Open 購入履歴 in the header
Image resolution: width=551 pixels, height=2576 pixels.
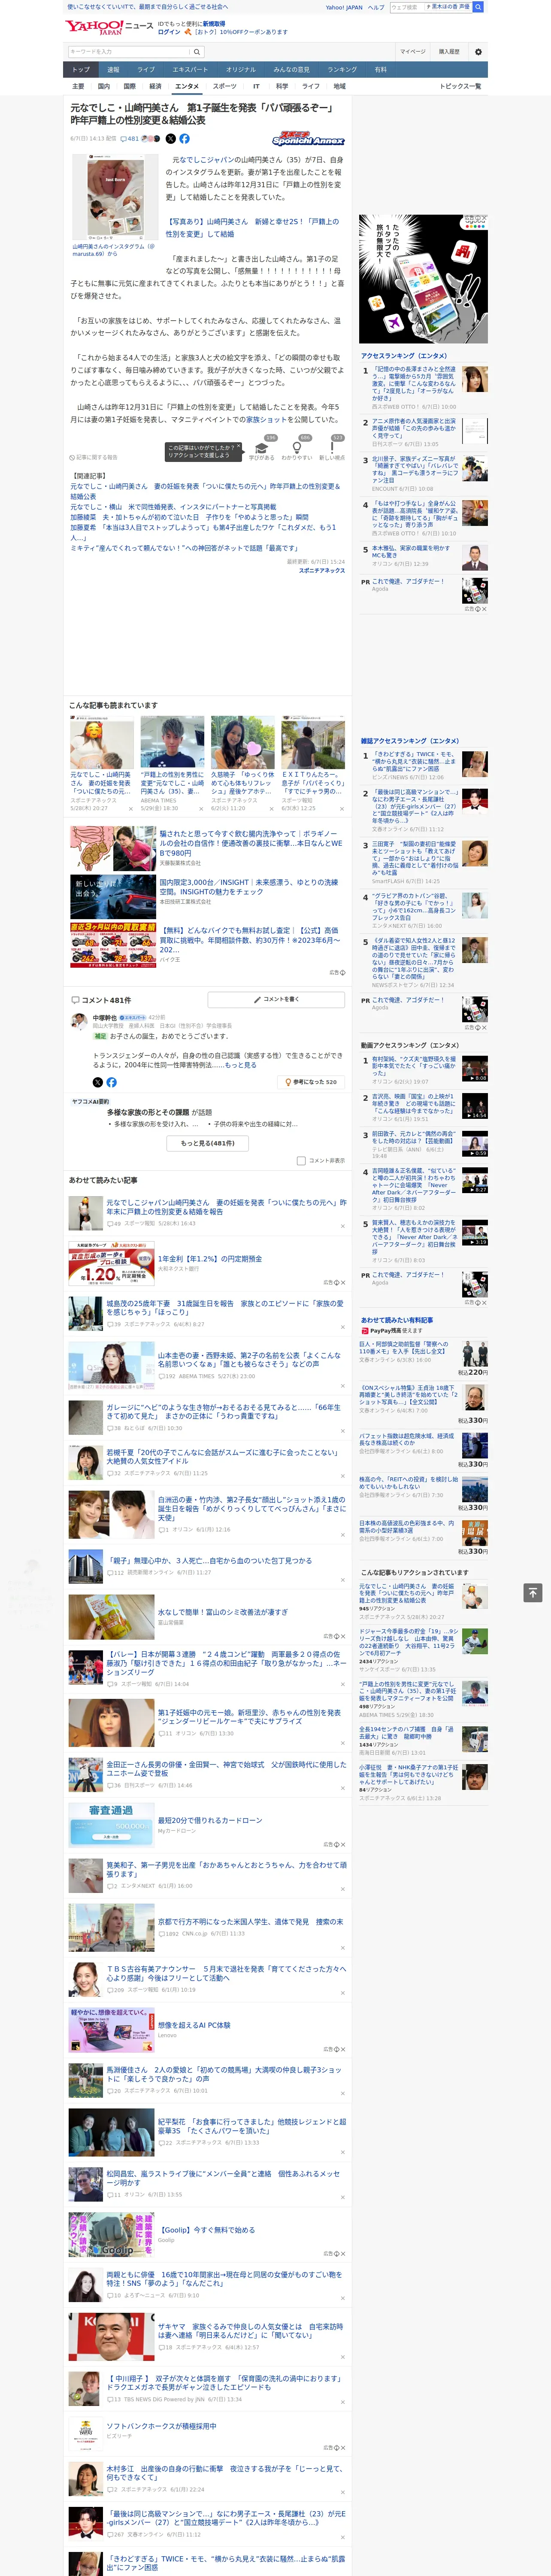(x=449, y=51)
